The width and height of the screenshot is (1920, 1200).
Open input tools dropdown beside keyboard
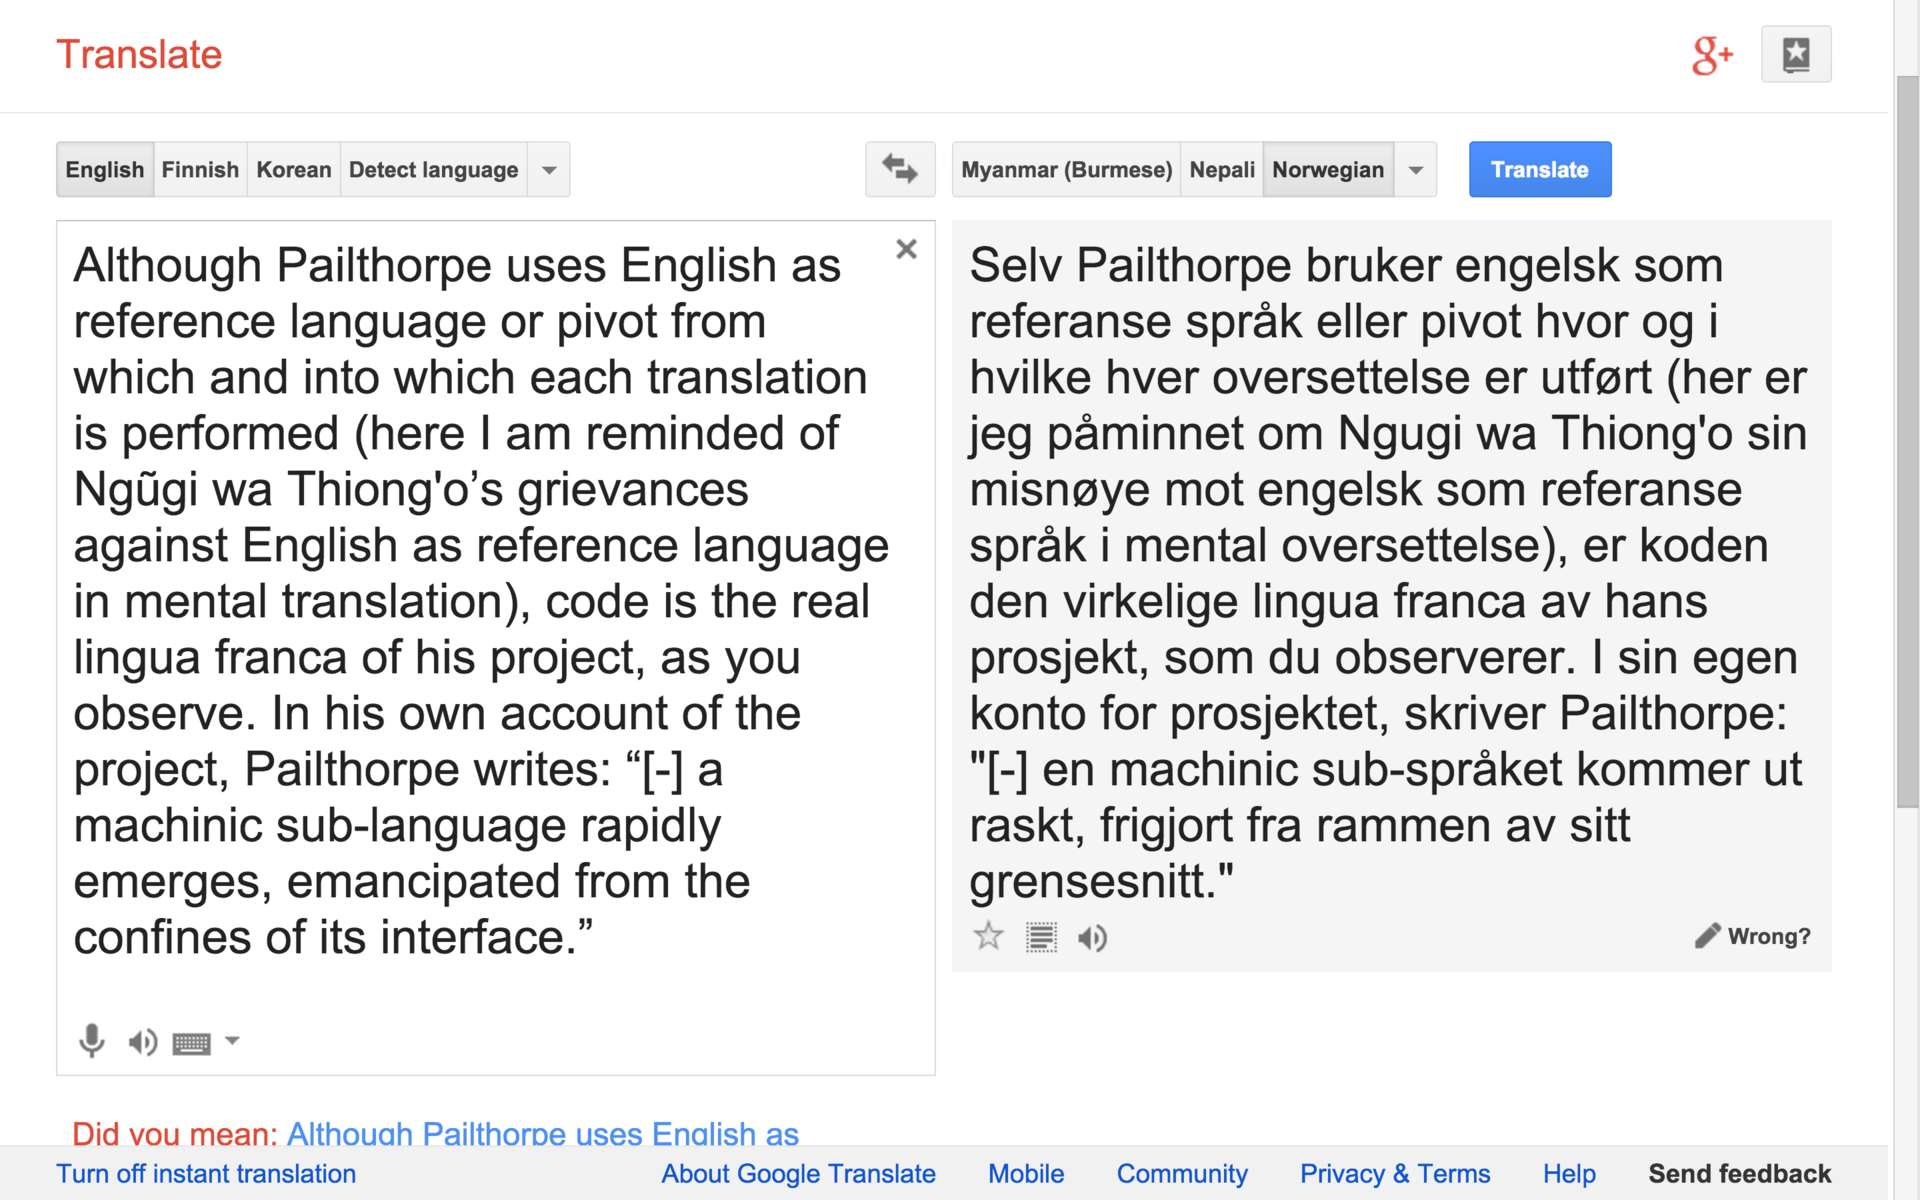[233, 1041]
